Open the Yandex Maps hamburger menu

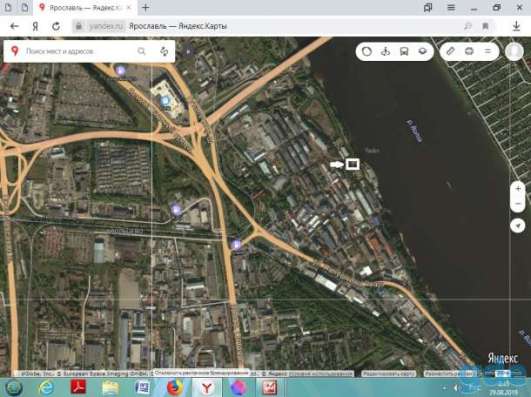click(x=488, y=51)
